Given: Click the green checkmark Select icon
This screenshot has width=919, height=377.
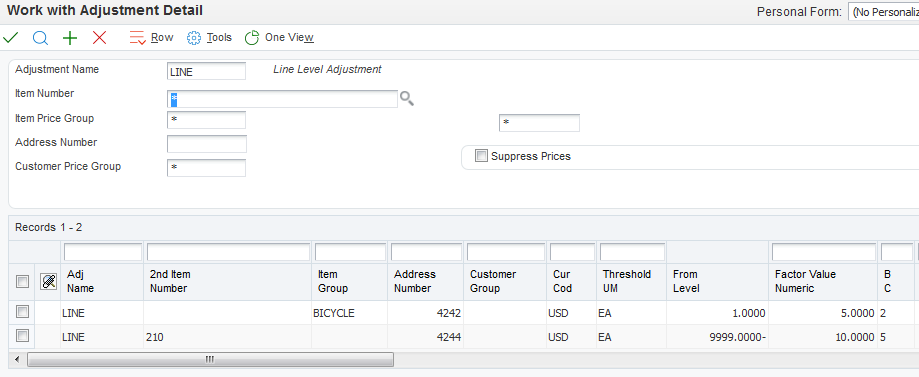Looking at the screenshot, I should (11, 38).
